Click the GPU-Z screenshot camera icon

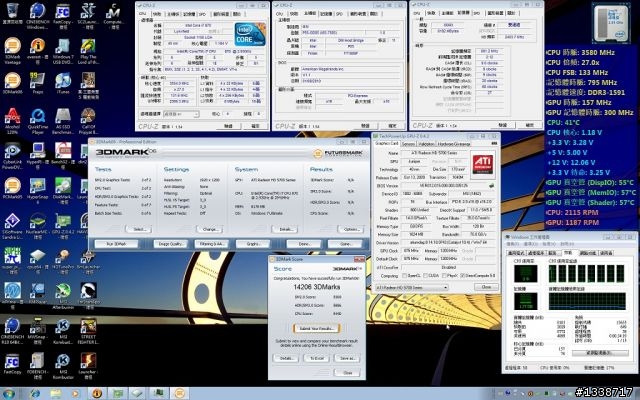(x=494, y=143)
